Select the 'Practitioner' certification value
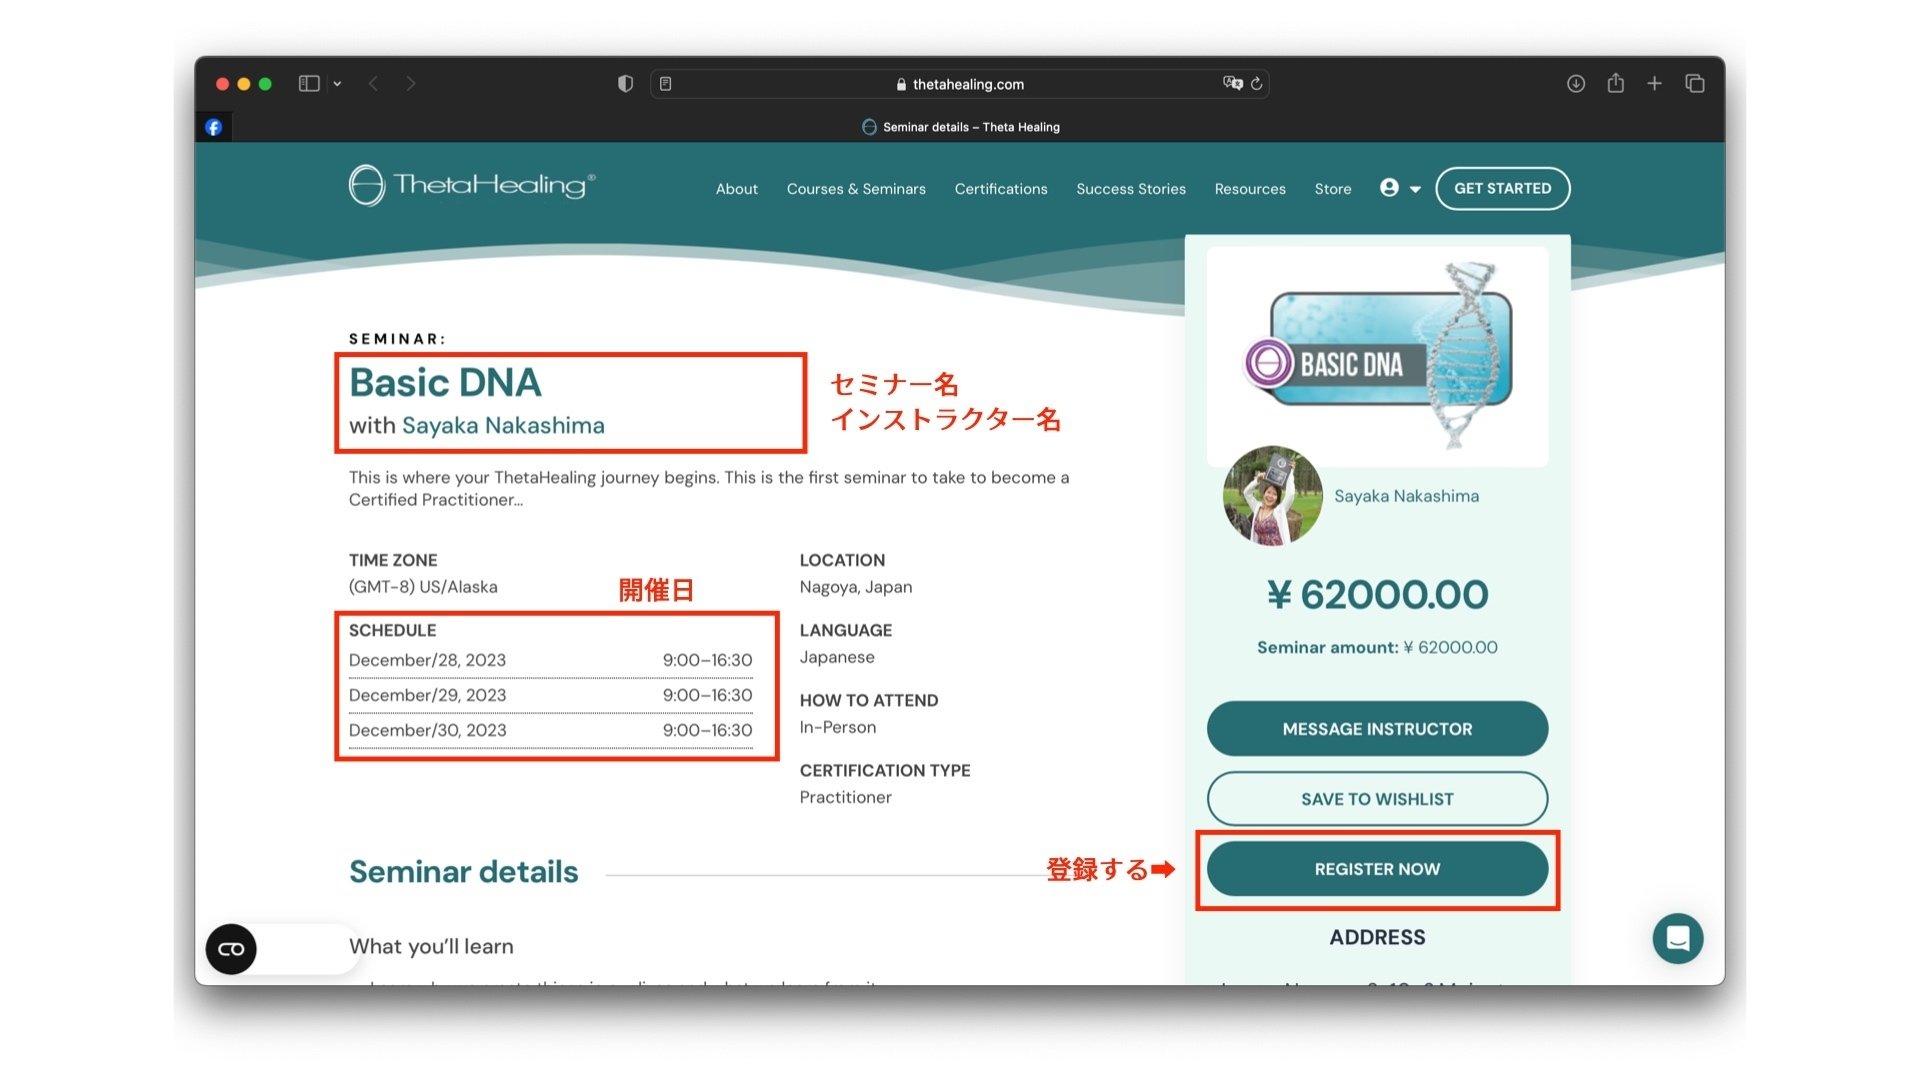1920x1080 pixels. tap(845, 797)
